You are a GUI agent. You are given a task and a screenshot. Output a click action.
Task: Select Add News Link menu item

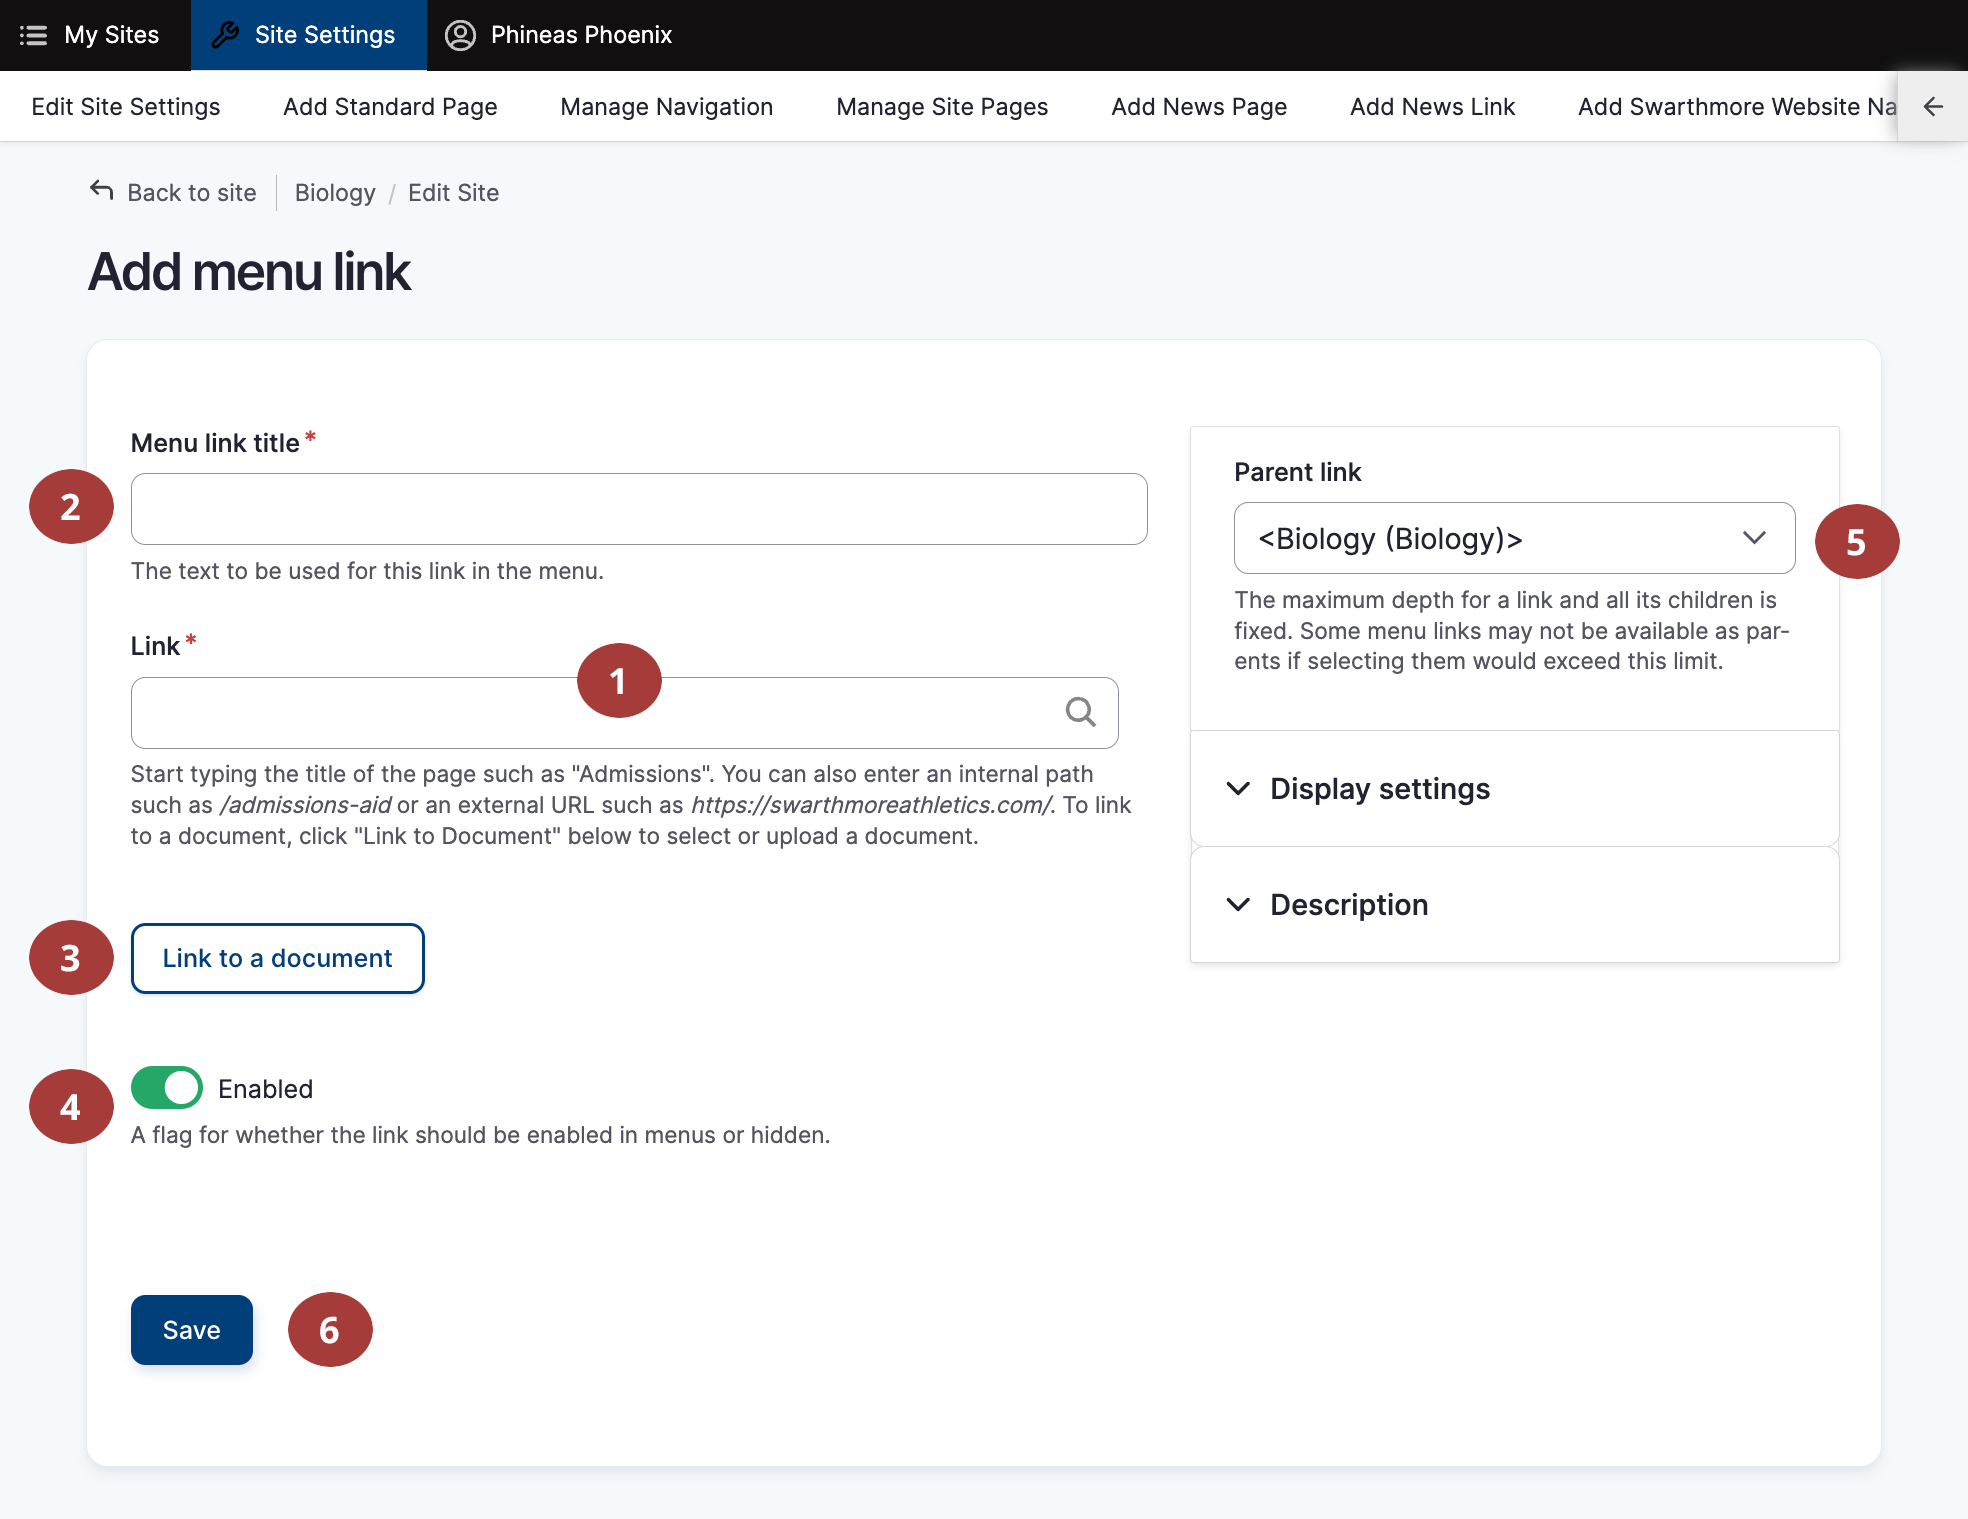(x=1432, y=106)
